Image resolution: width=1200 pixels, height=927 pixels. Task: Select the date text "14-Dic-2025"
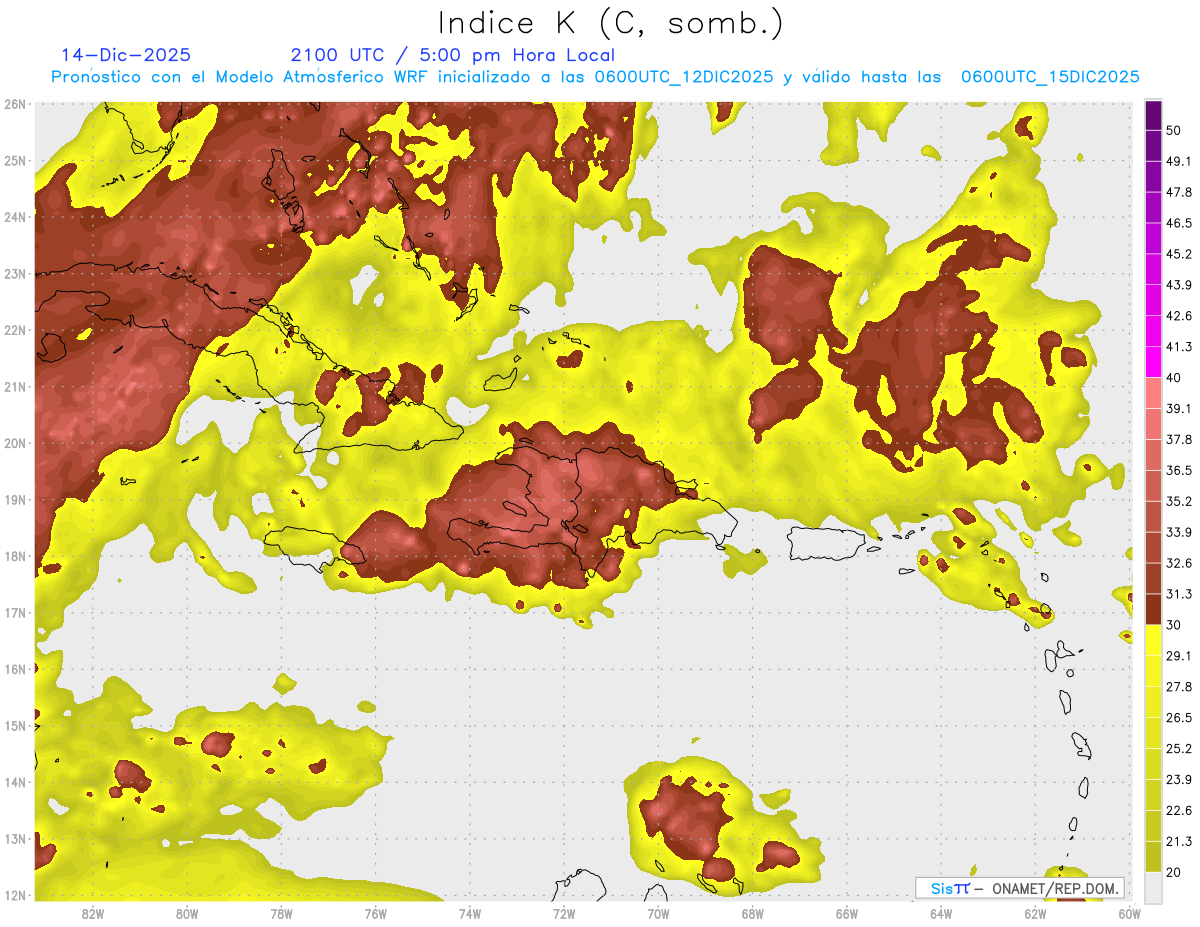coord(126,55)
